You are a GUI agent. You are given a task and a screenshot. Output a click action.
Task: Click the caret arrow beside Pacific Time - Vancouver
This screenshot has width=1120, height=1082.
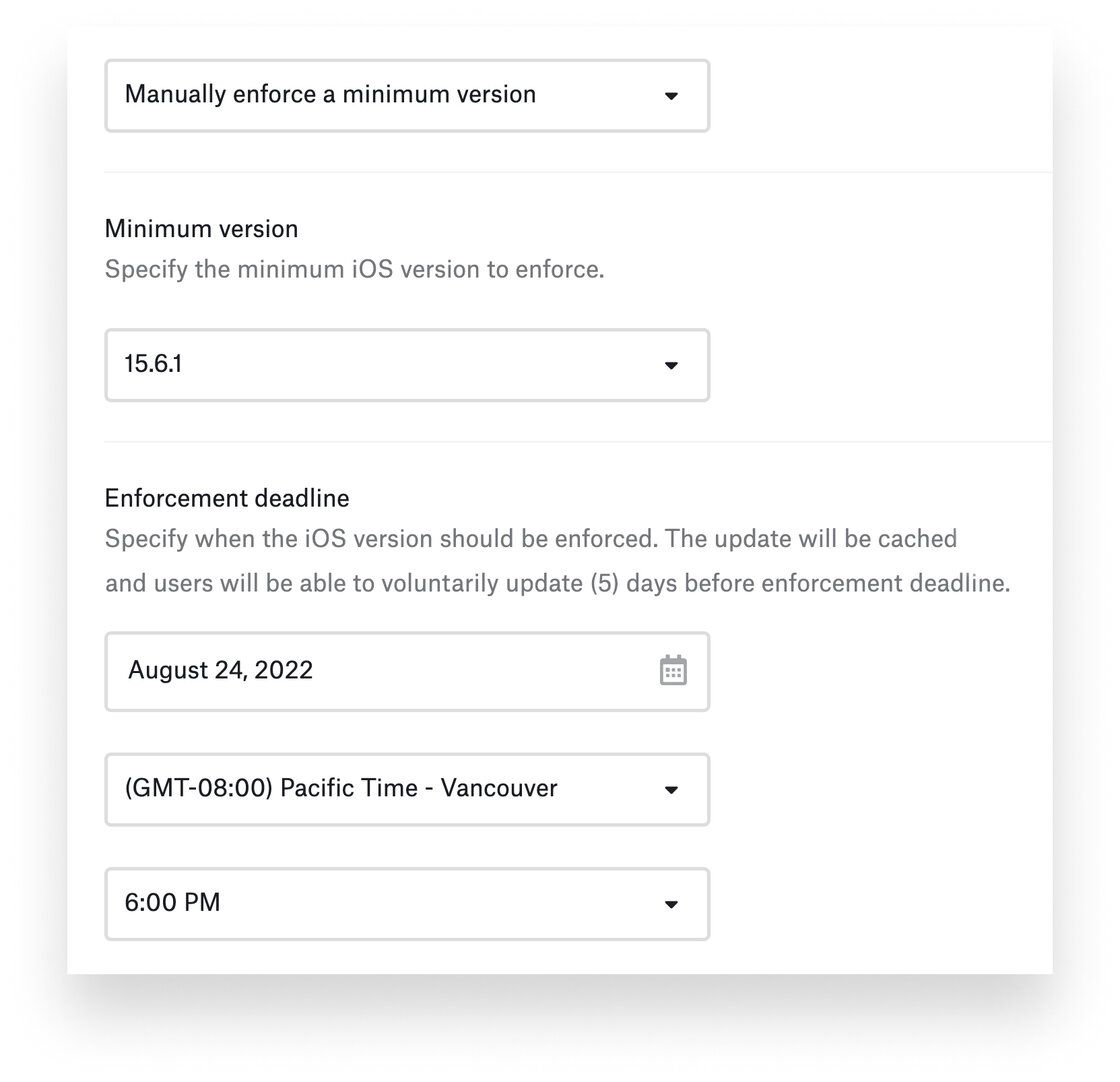(x=671, y=790)
